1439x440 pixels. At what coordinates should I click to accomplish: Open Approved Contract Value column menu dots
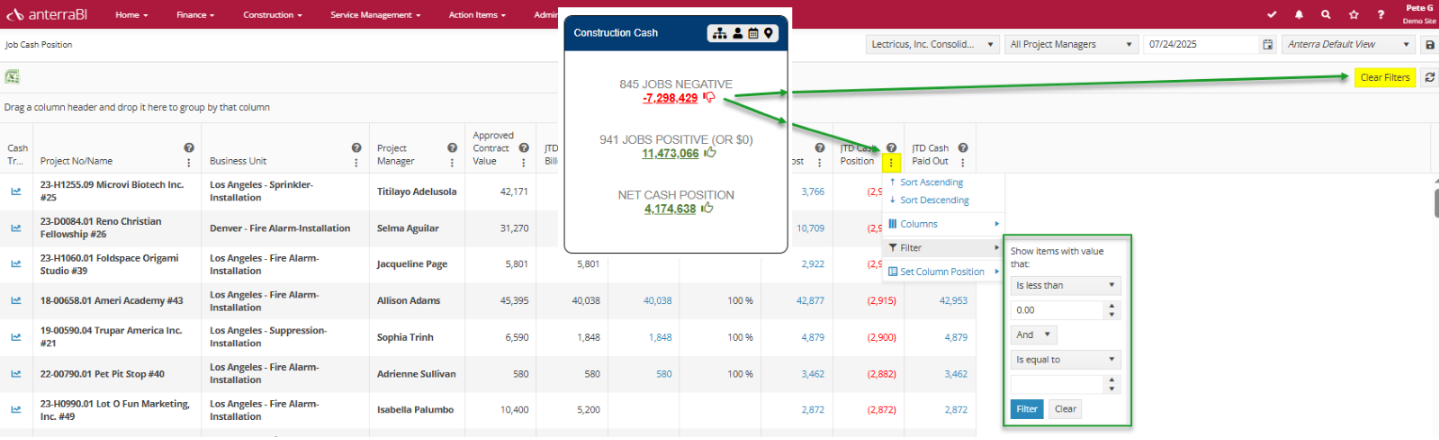(x=524, y=162)
